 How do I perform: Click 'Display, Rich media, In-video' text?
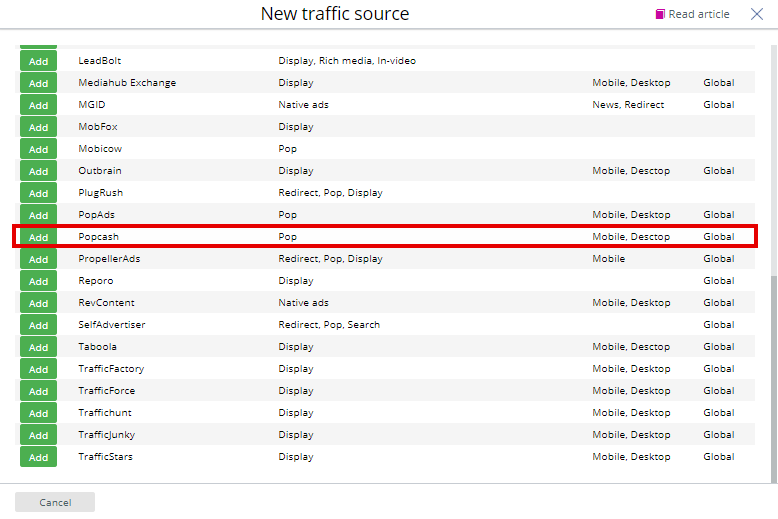pos(347,61)
